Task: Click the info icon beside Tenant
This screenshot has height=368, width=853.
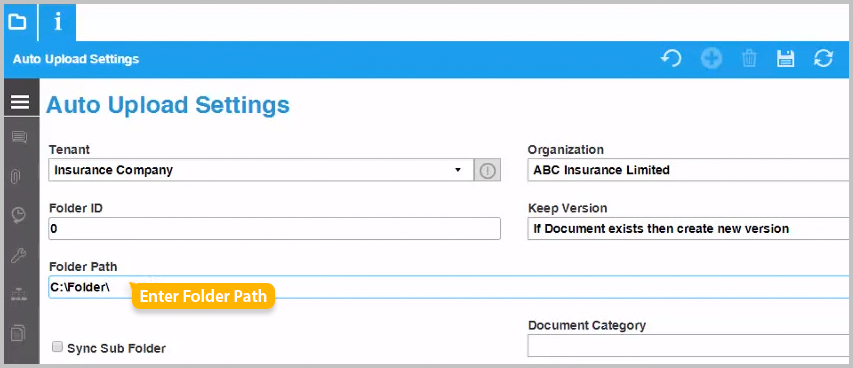Action: 487,170
